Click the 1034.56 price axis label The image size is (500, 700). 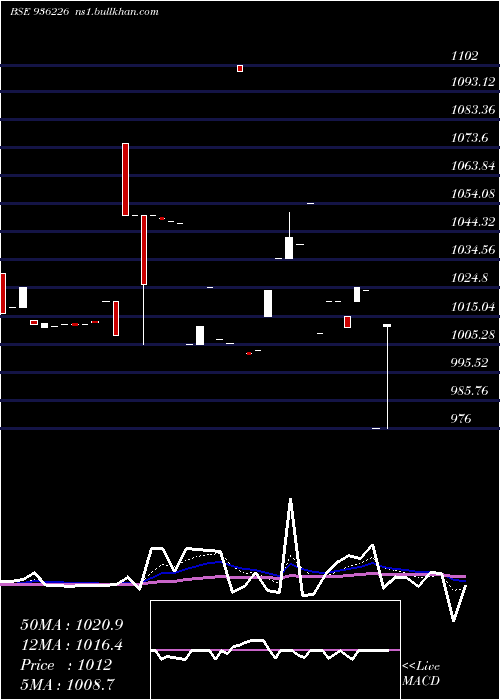coord(473,250)
